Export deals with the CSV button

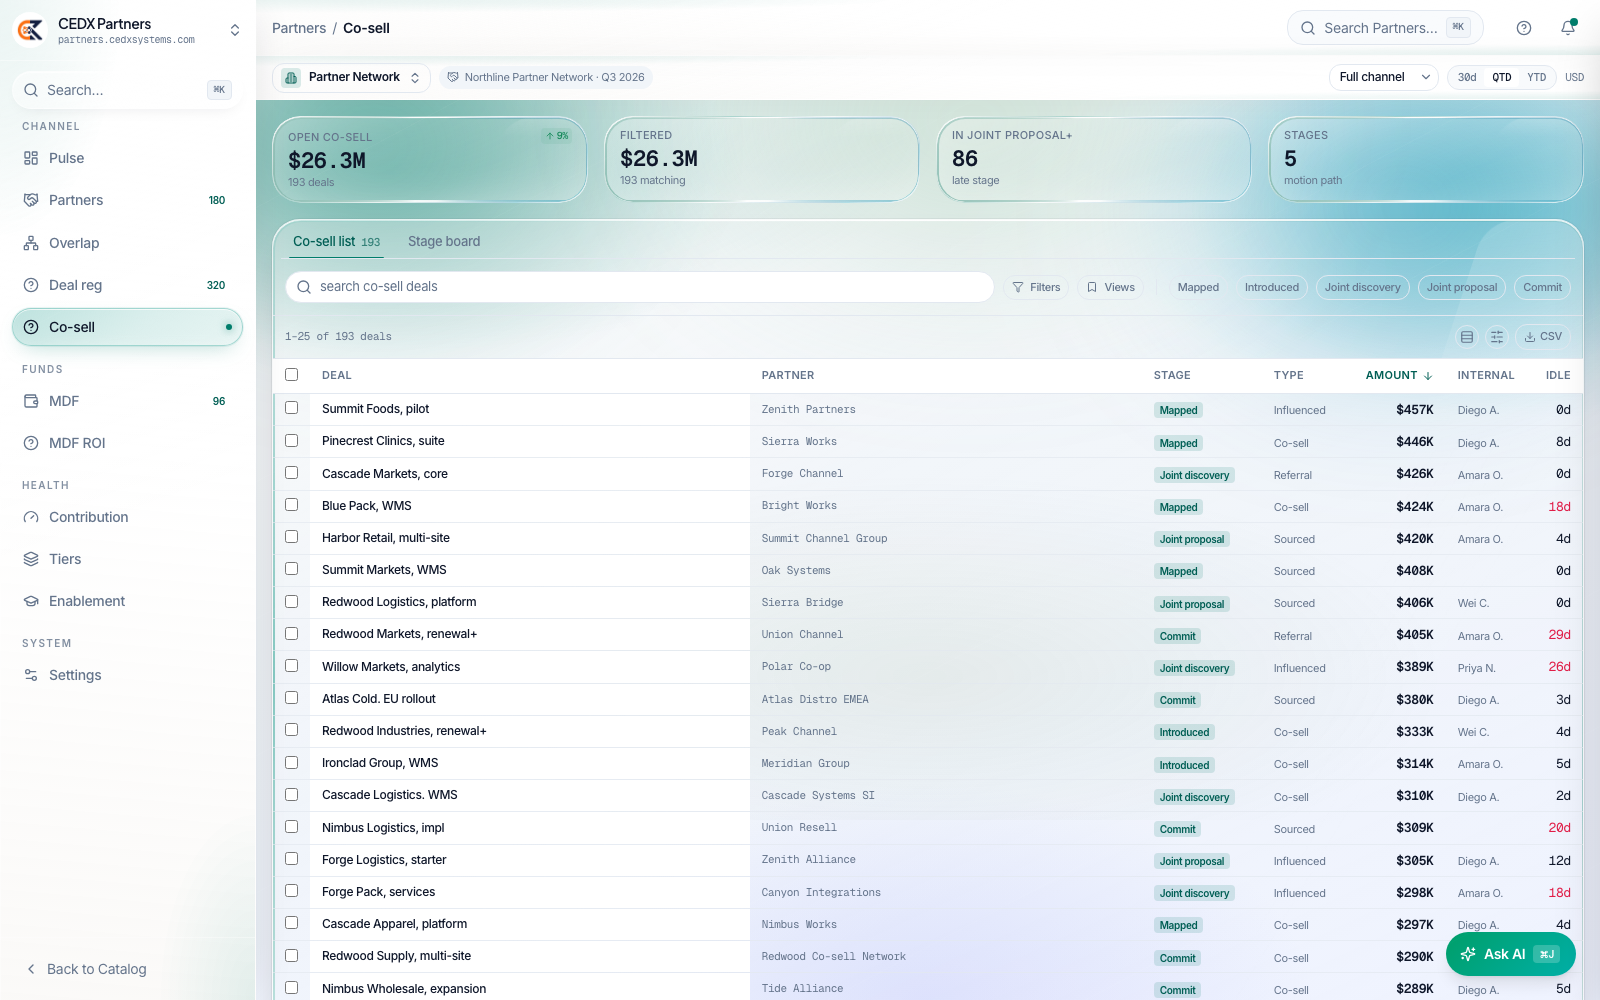click(x=1543, y=337)
